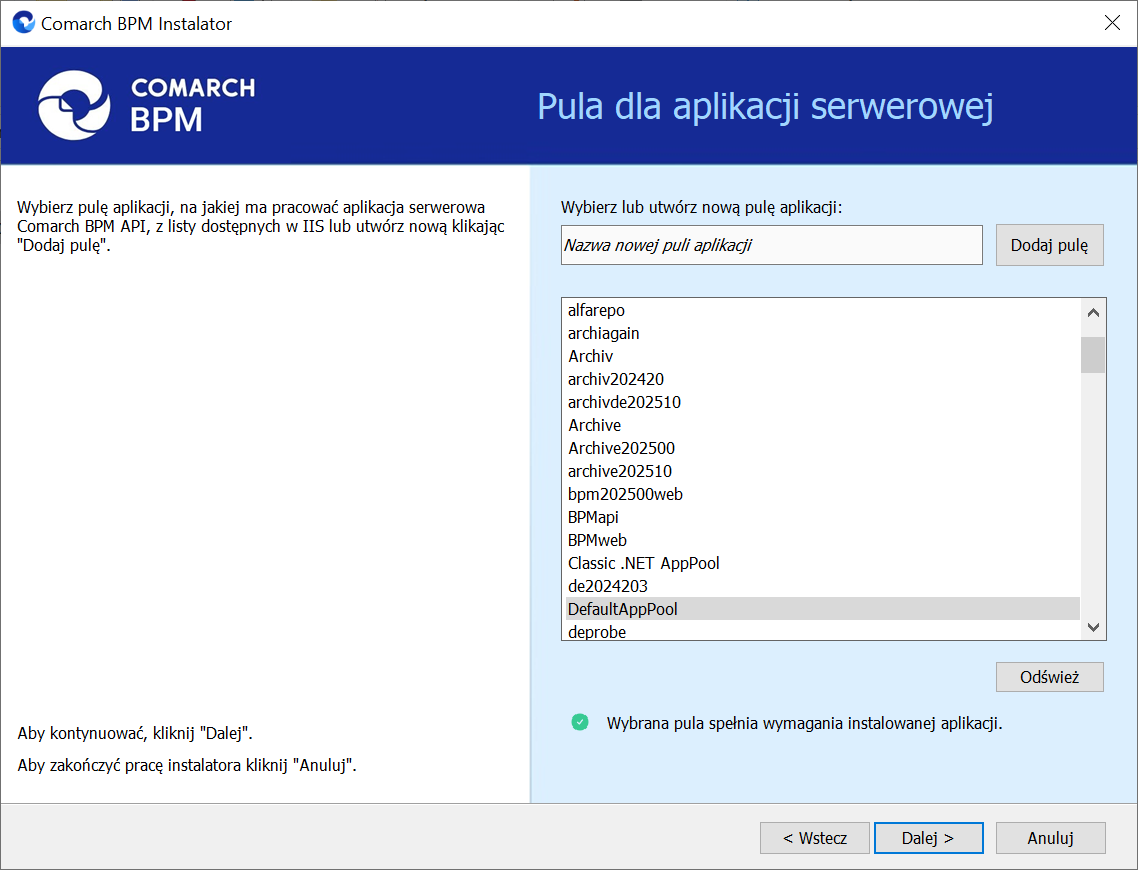Select the archivde202510 pool

823,402
